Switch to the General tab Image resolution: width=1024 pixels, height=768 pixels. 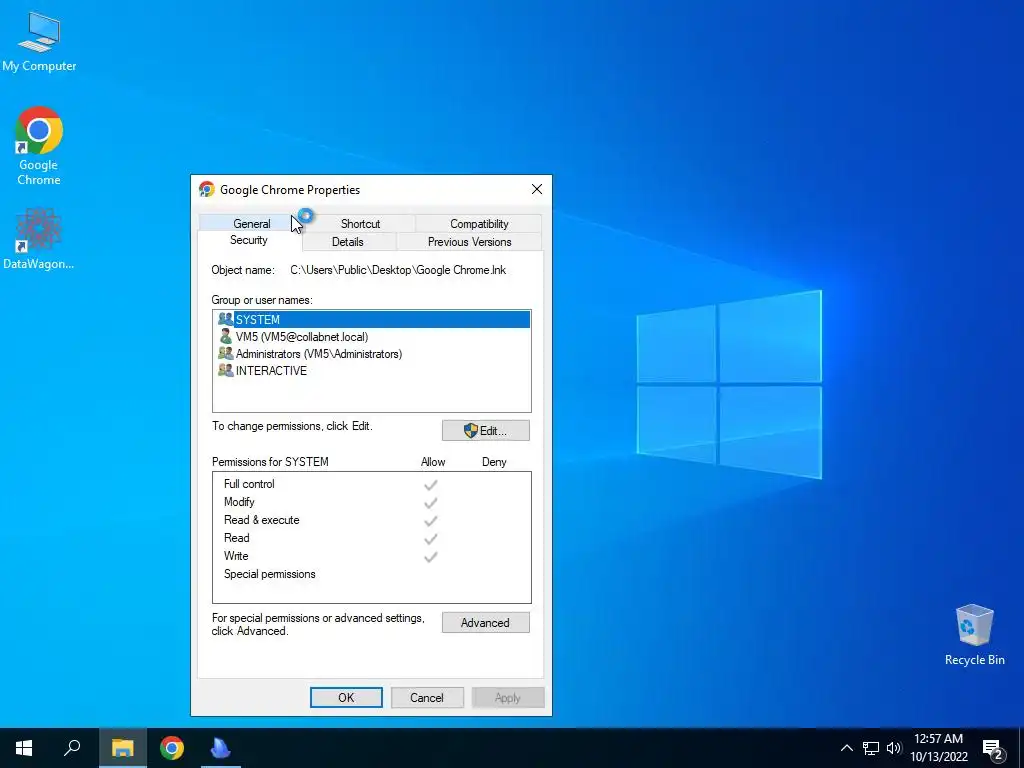tap(251, 223)
